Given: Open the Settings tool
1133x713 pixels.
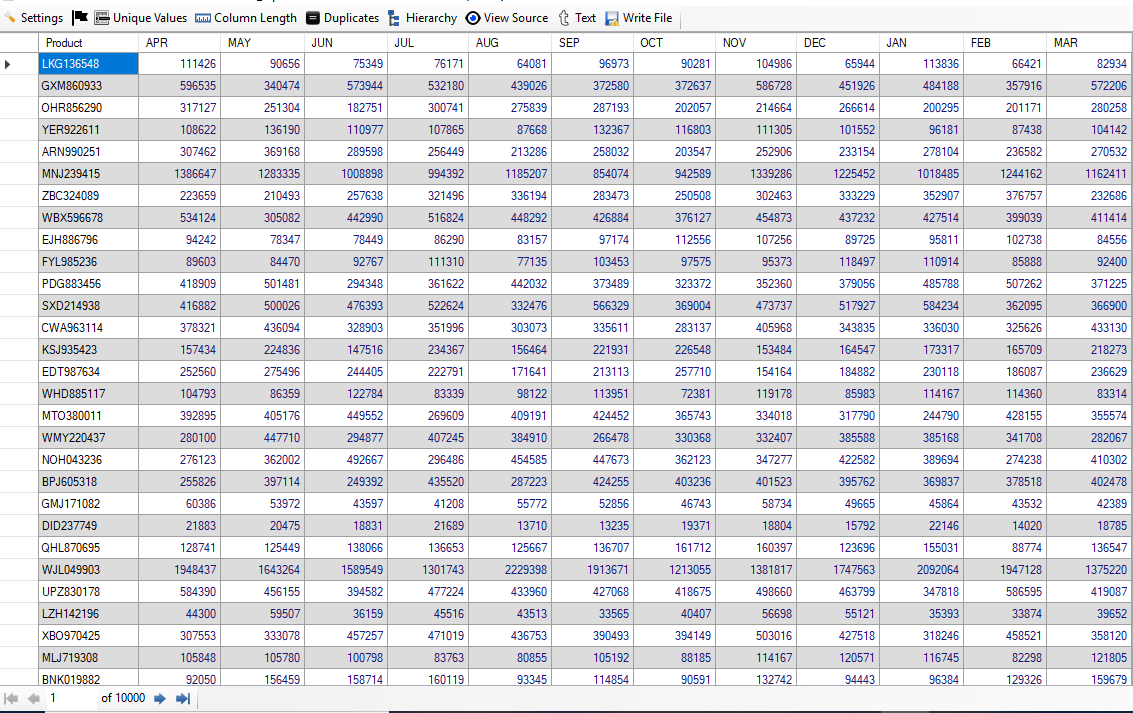Looking at the screenshot, I should pos(33,18).
